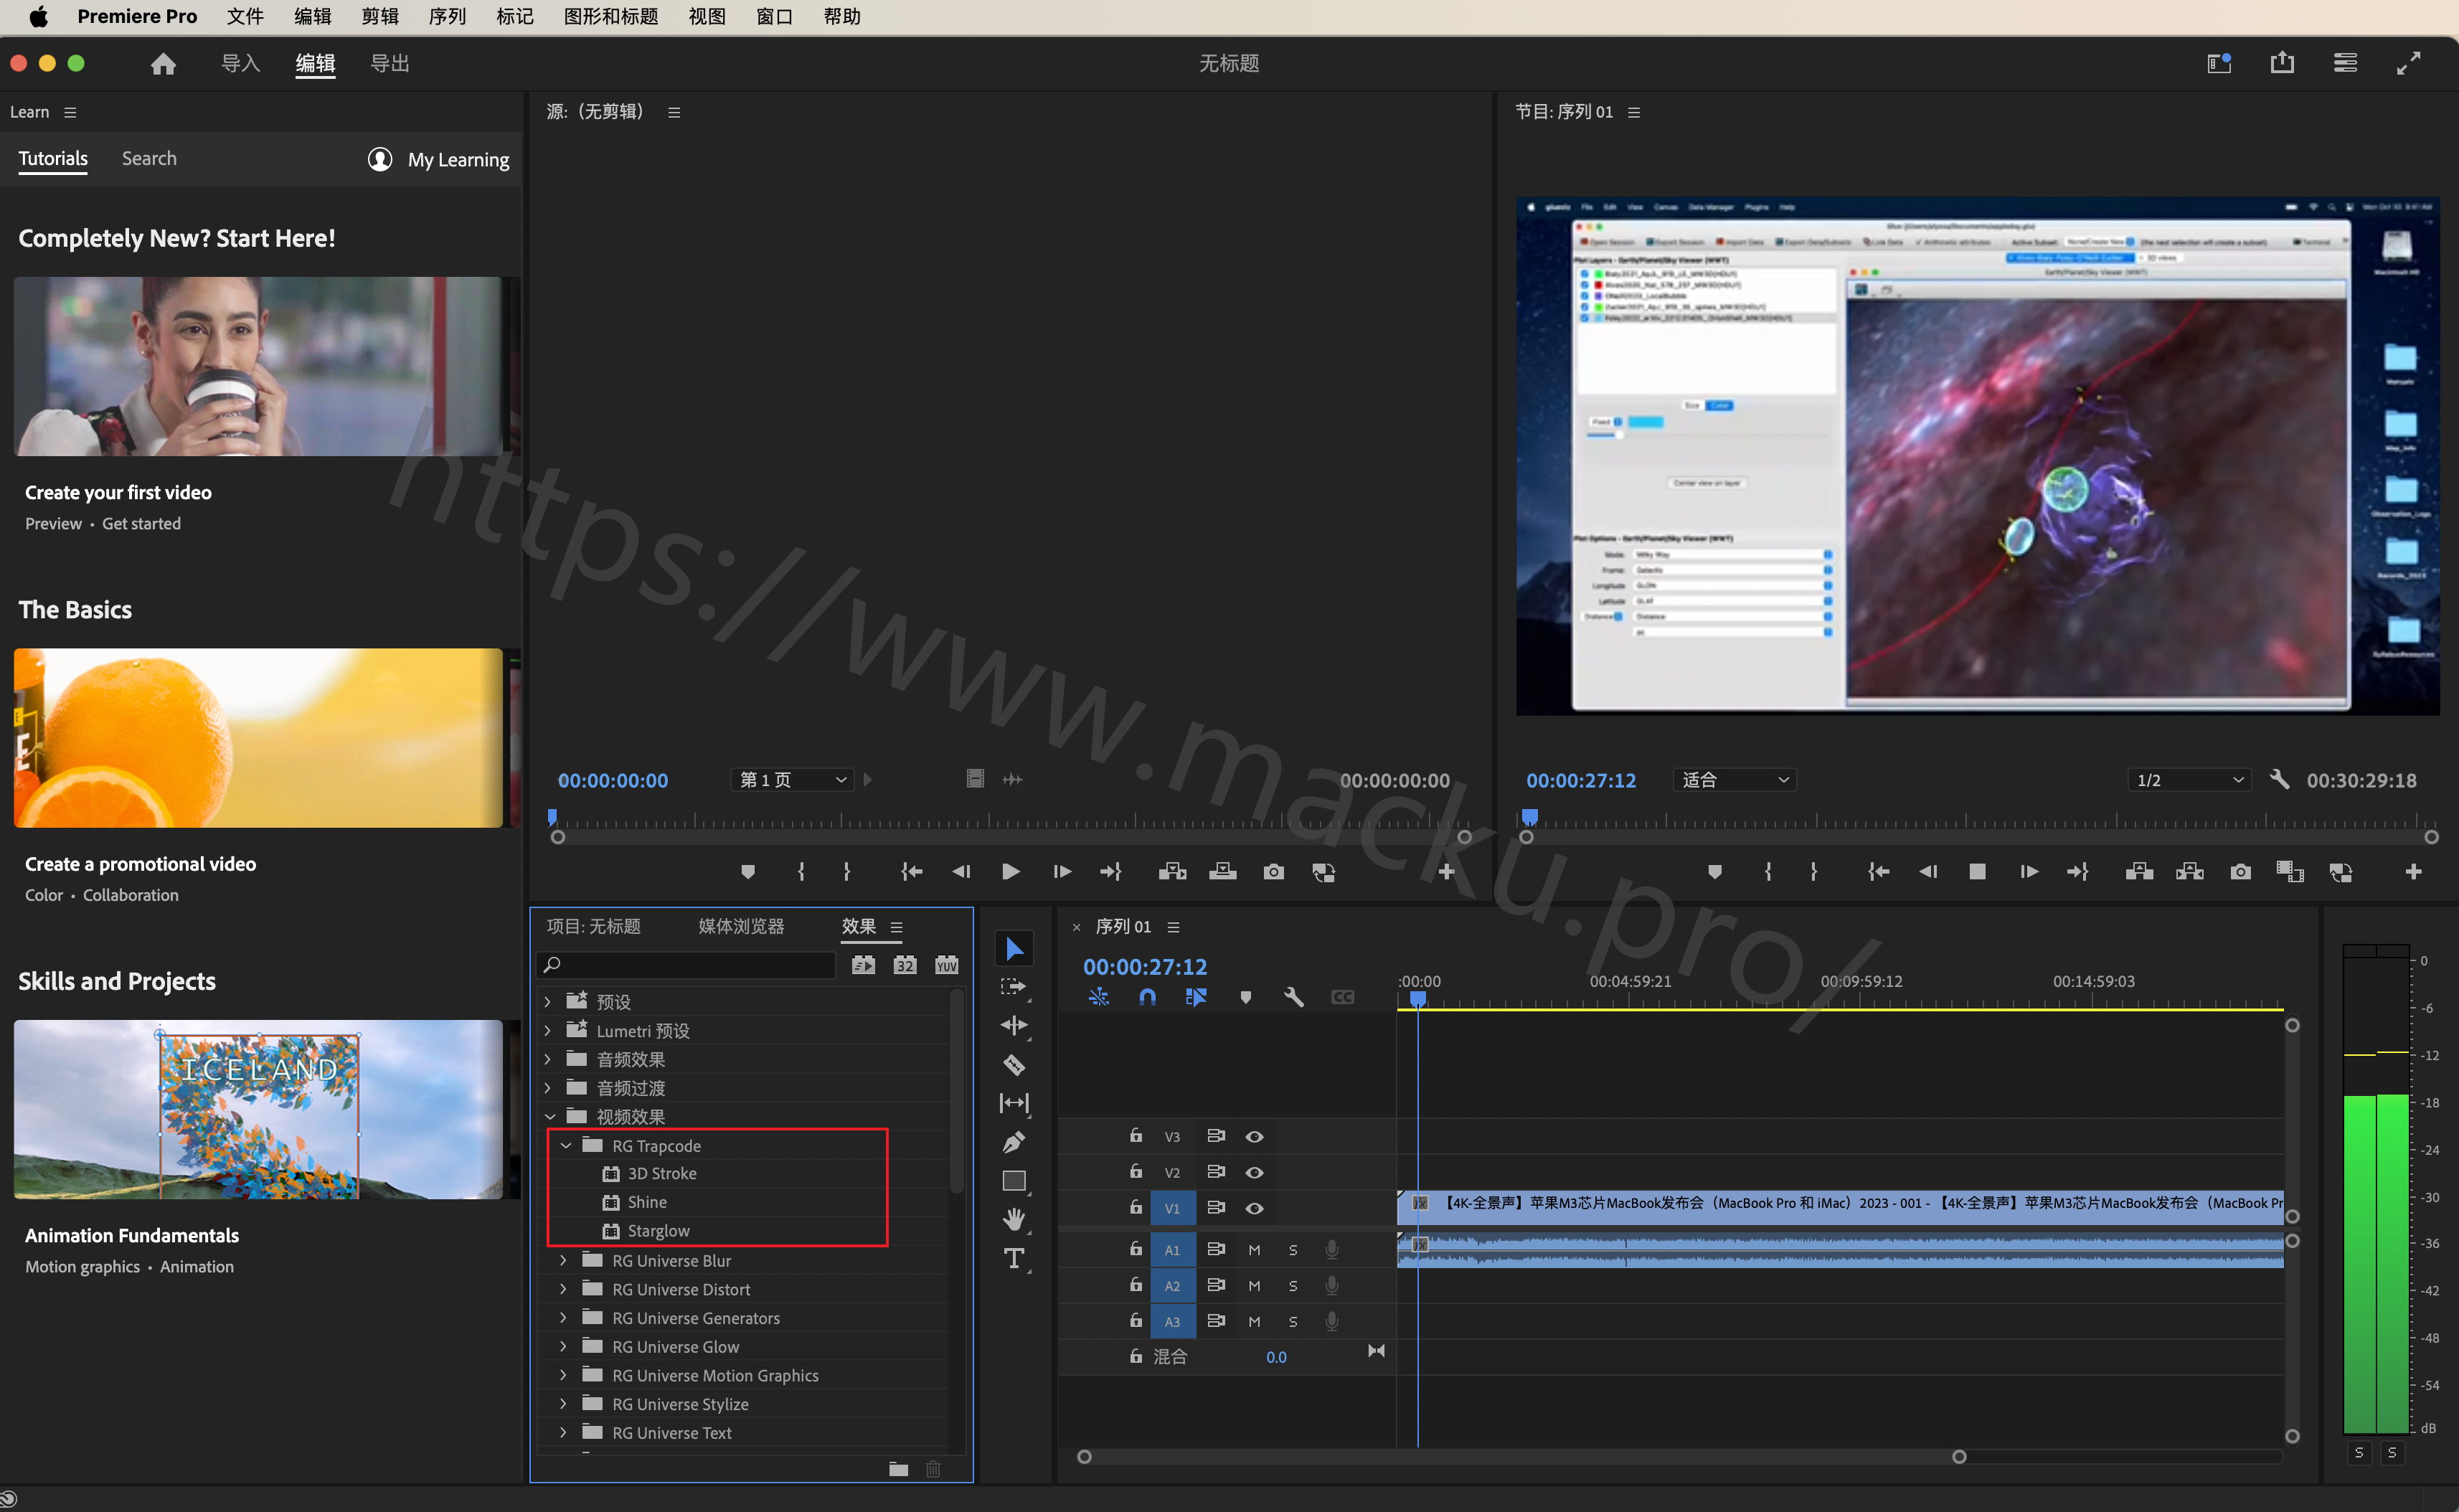Switch to the 媒体浏览器 tab

pos(741,926)
